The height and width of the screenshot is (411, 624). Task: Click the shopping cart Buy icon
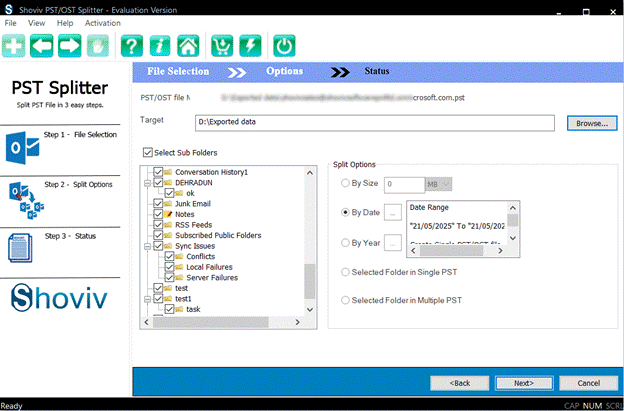[222, 46]
